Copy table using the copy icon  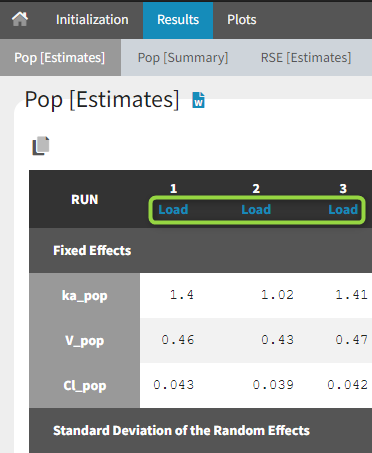point(41,146)
